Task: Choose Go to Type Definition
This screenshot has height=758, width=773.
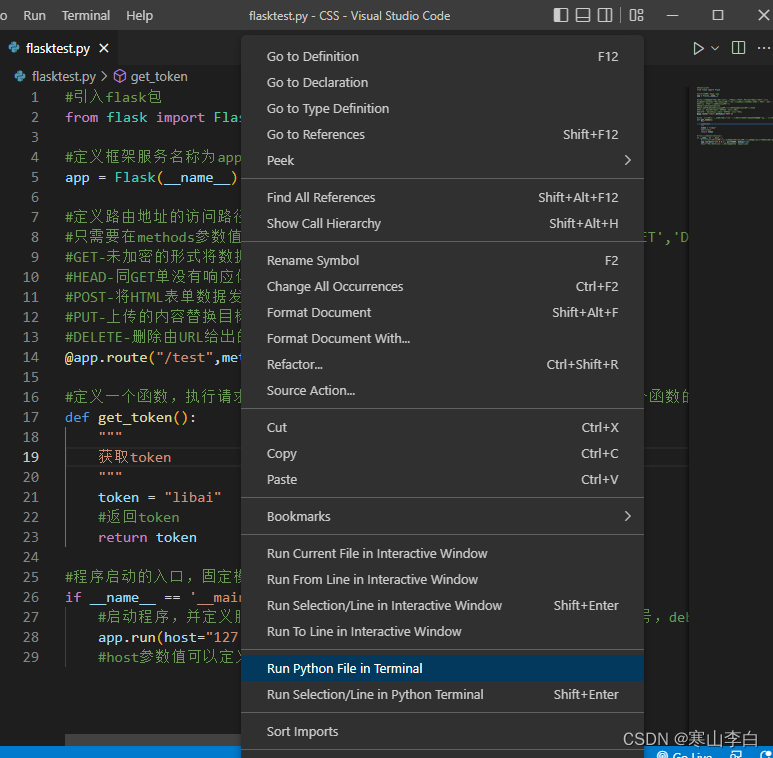Action: pos(442,108)
